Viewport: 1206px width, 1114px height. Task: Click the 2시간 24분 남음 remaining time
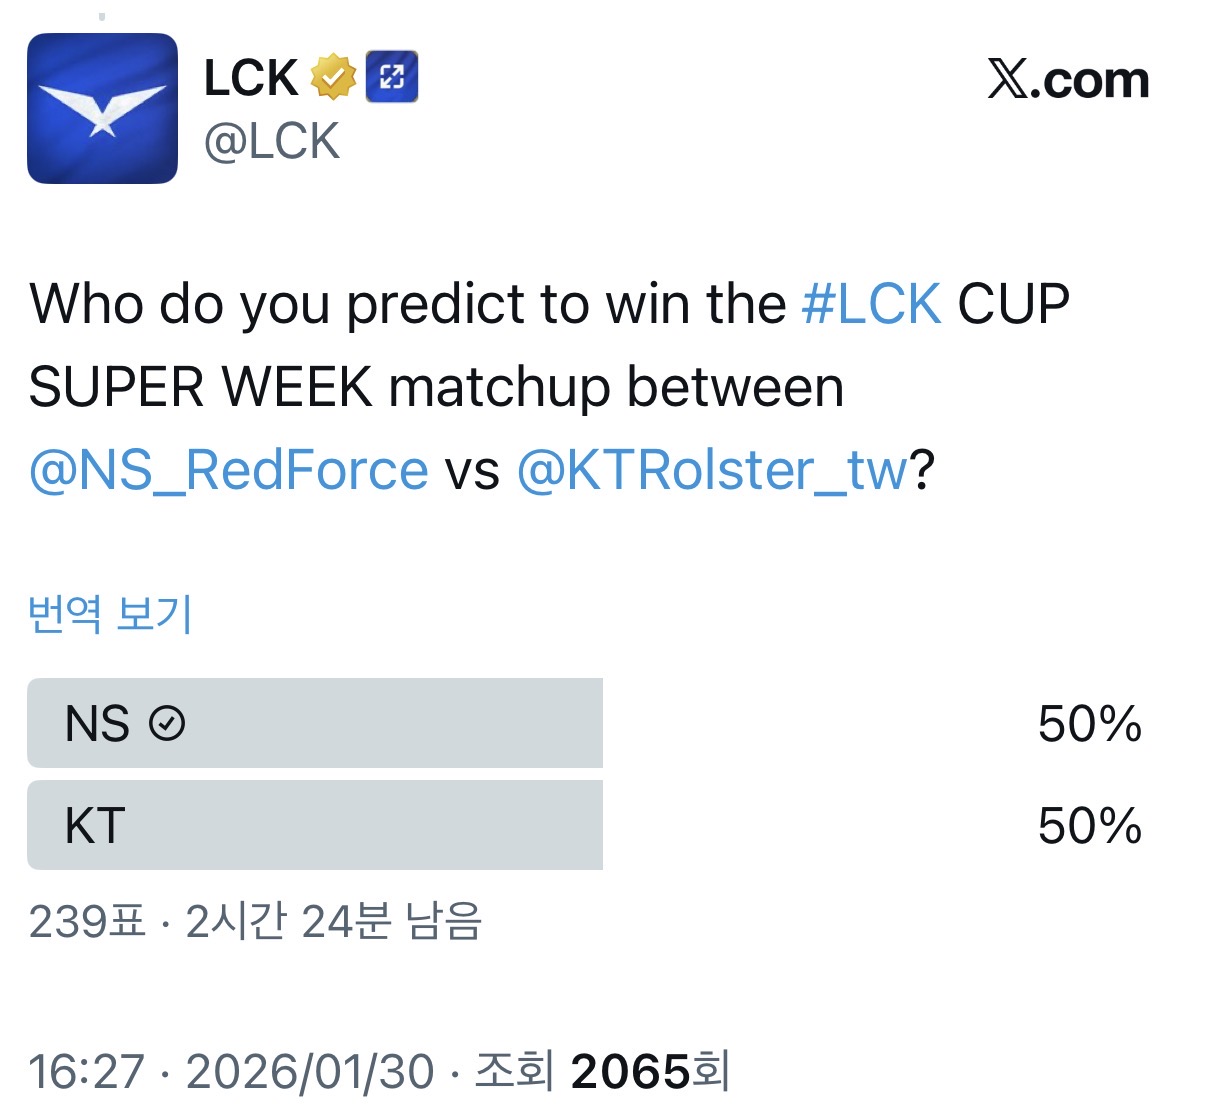click(334, 922)
